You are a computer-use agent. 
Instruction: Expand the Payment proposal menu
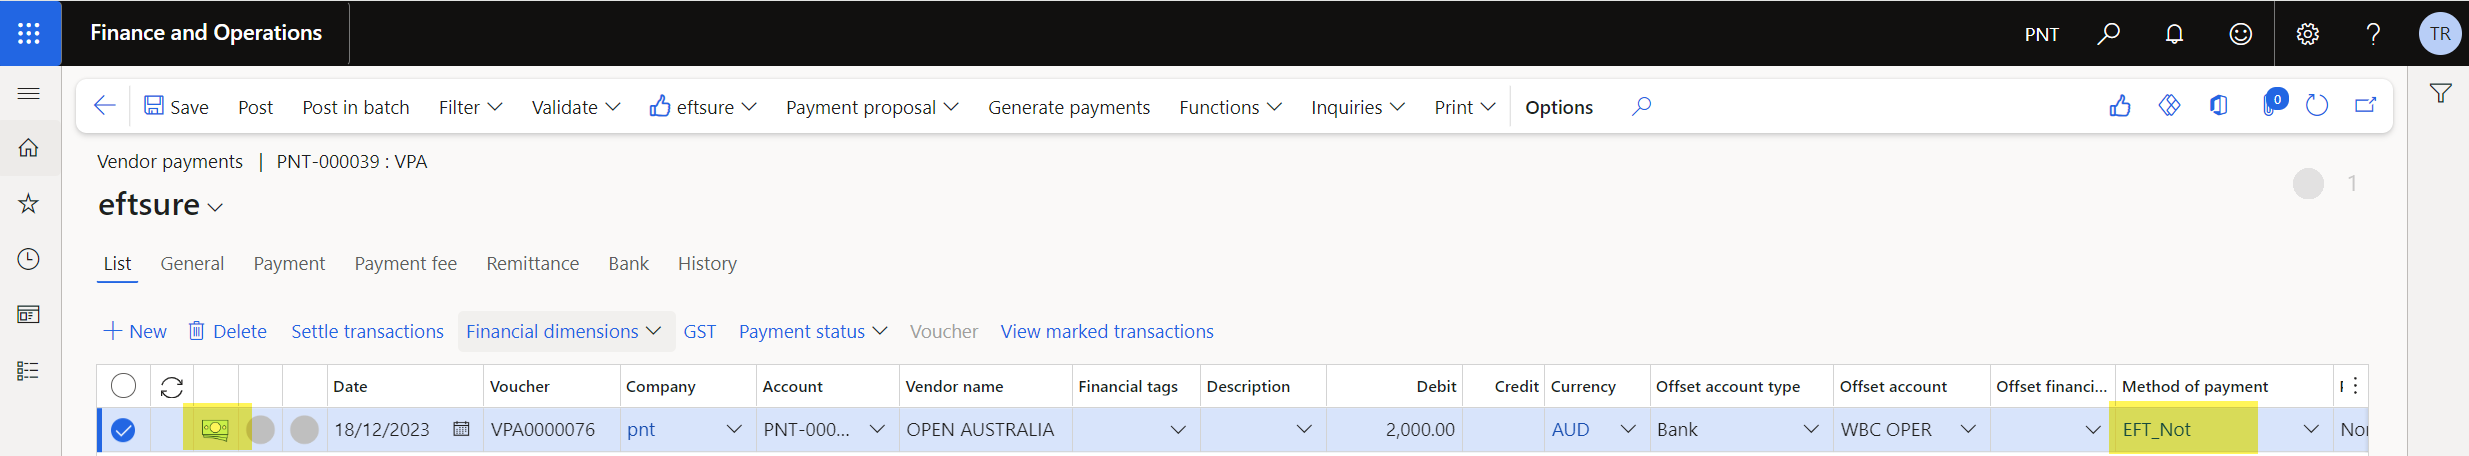point(872,107)
